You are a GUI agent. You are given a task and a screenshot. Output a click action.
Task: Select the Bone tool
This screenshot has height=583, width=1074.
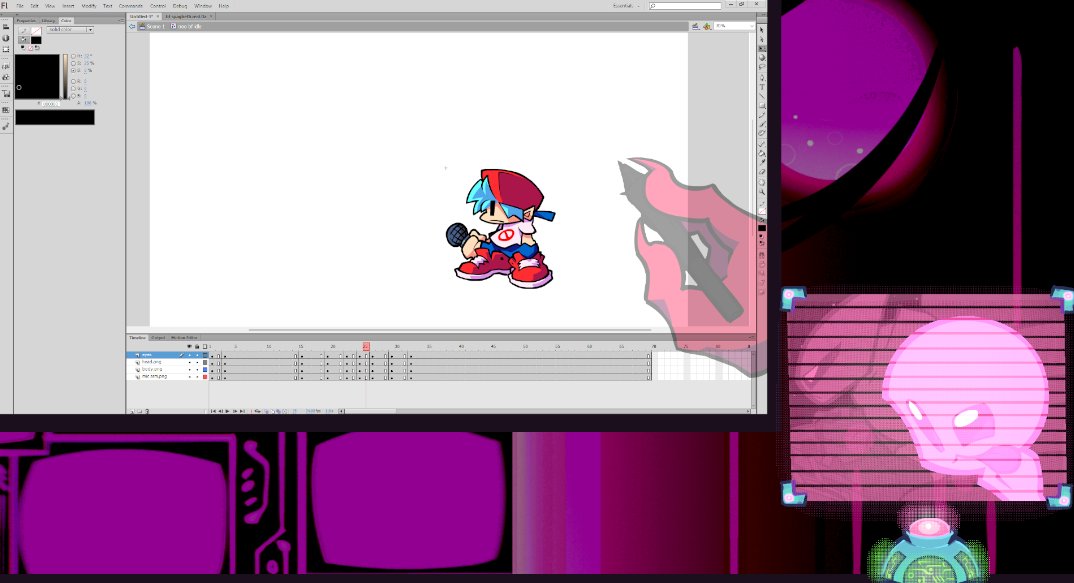[761, 144]
